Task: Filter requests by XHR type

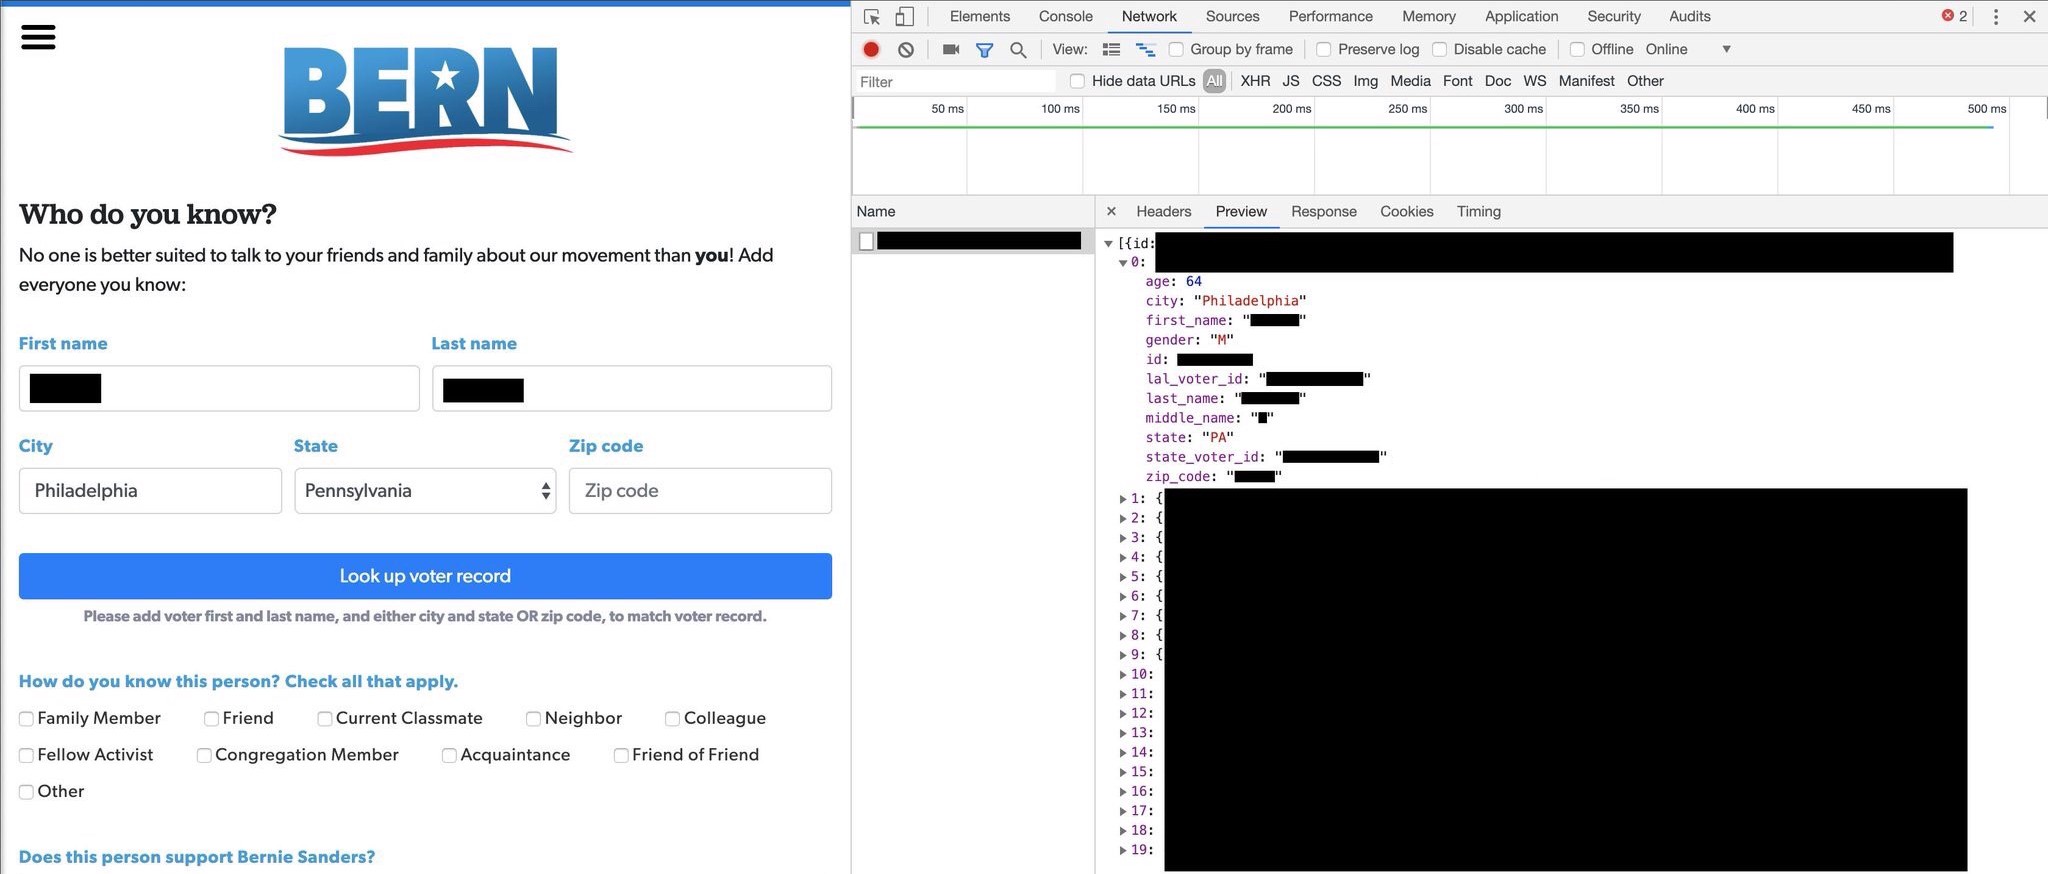Action: 1255,81
